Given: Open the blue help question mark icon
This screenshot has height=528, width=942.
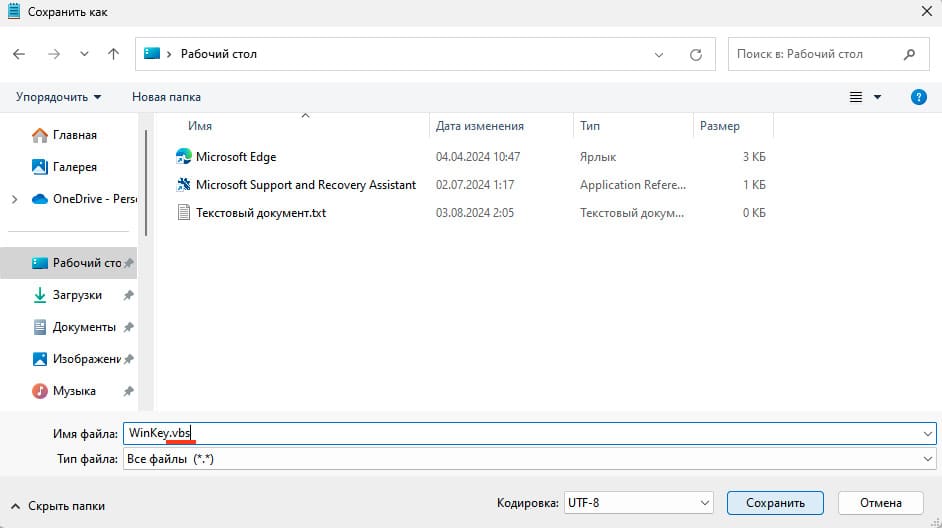Looking at the screenshot, I should click(918, 97).
